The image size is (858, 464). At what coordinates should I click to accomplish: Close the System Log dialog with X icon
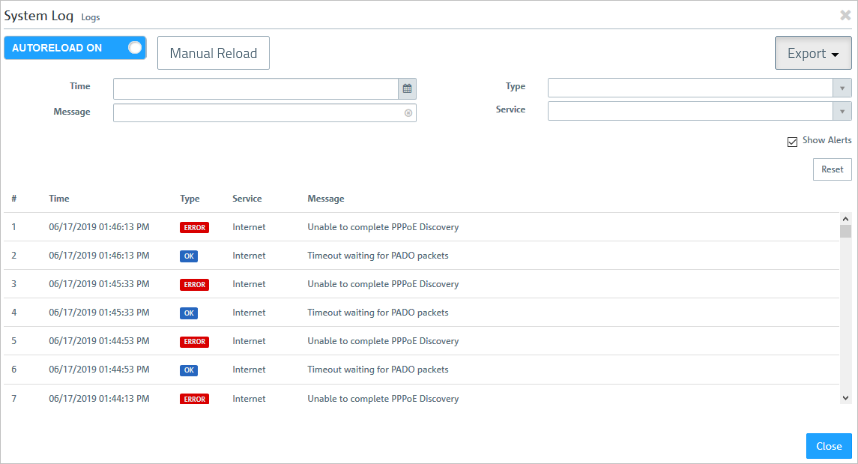point(845,15)
